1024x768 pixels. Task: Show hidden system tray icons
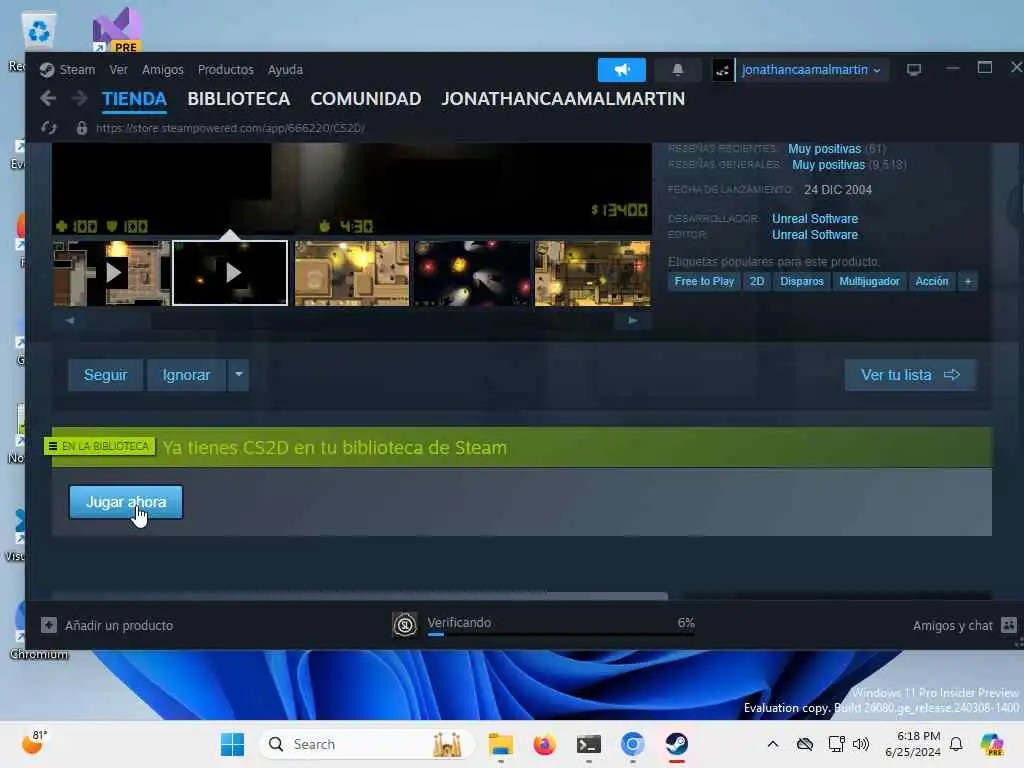pos(773,744)
